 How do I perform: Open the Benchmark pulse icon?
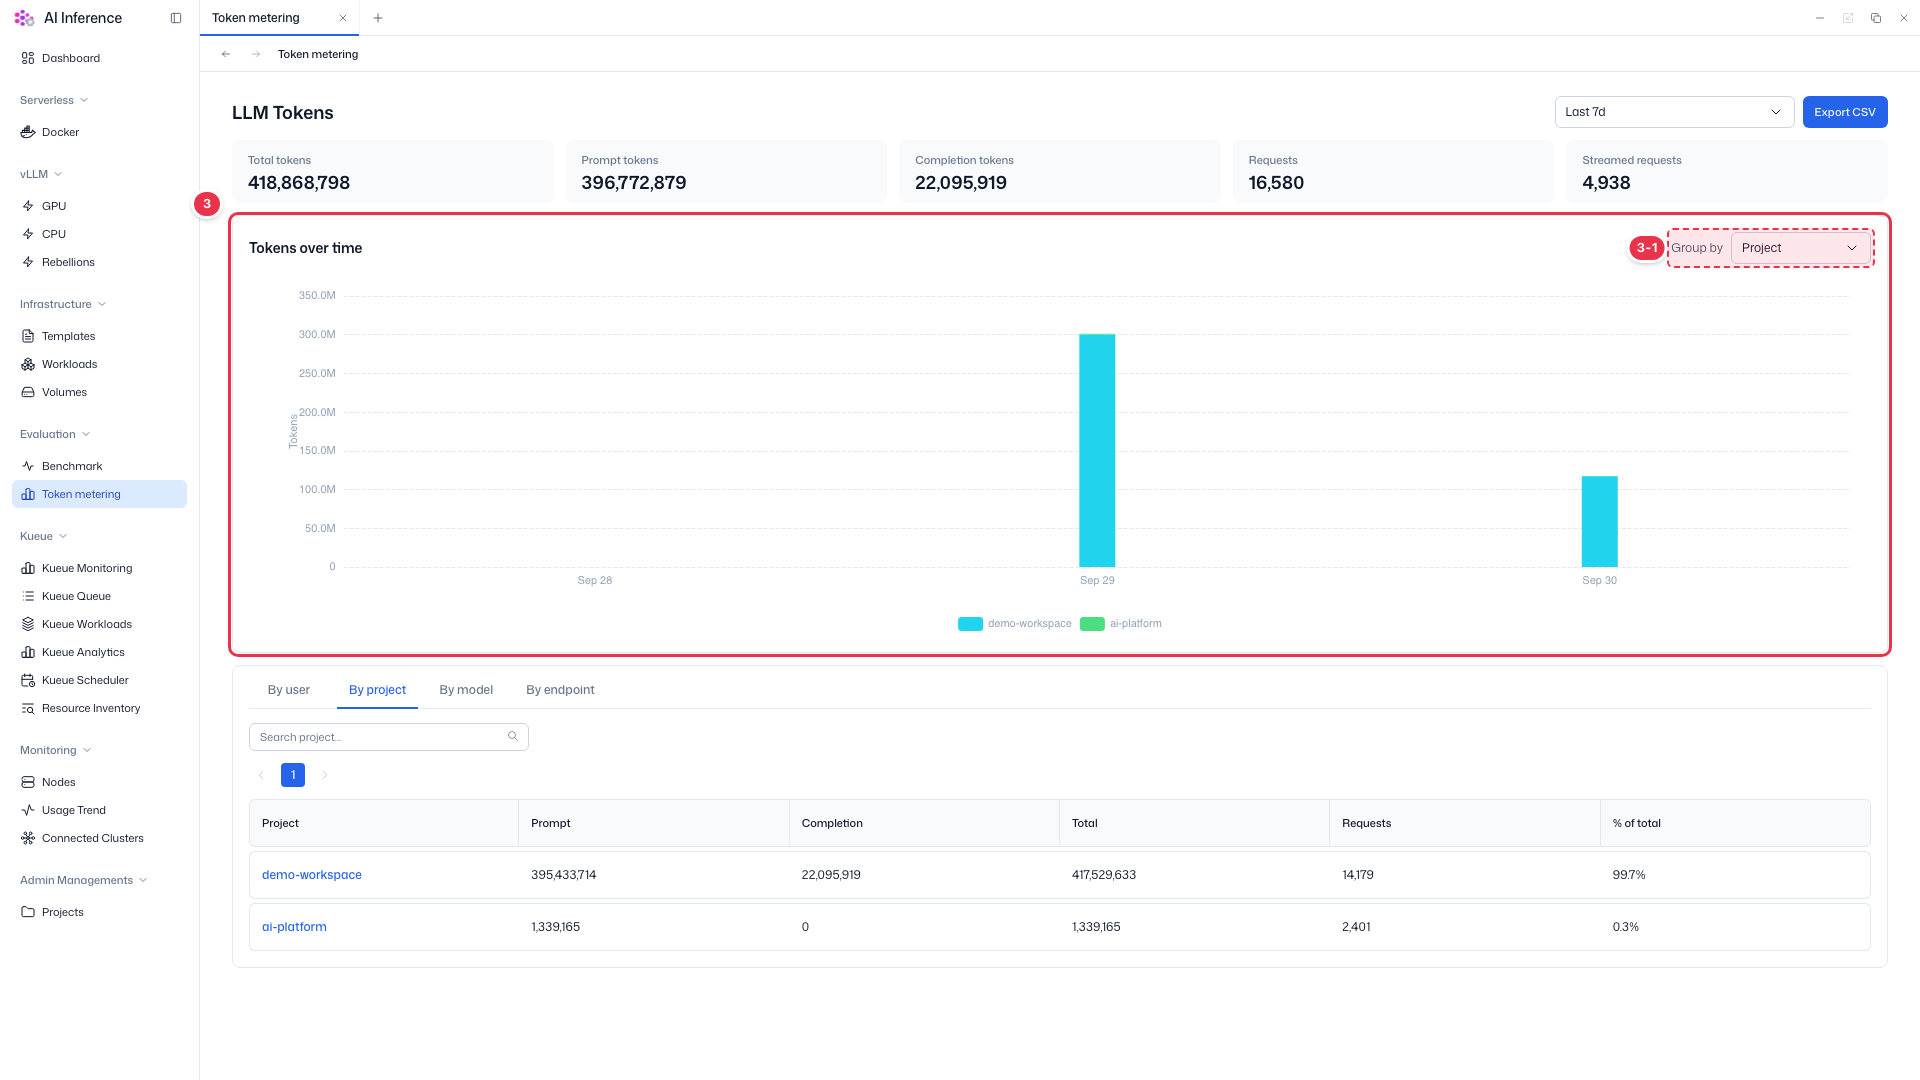pos(28,466)
